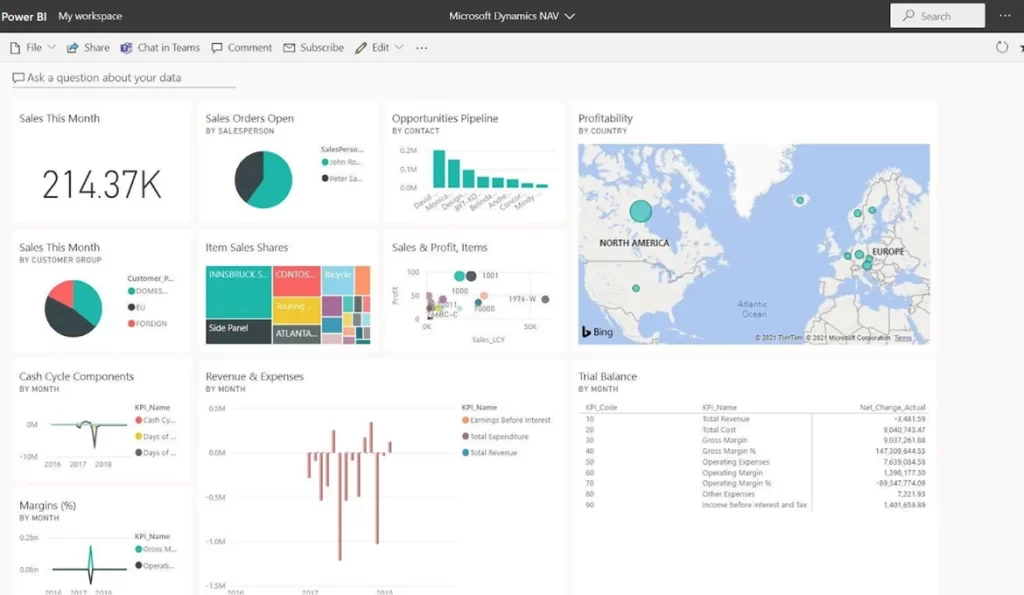Click the Subscribe envelope icon

(x=289, y=48)
